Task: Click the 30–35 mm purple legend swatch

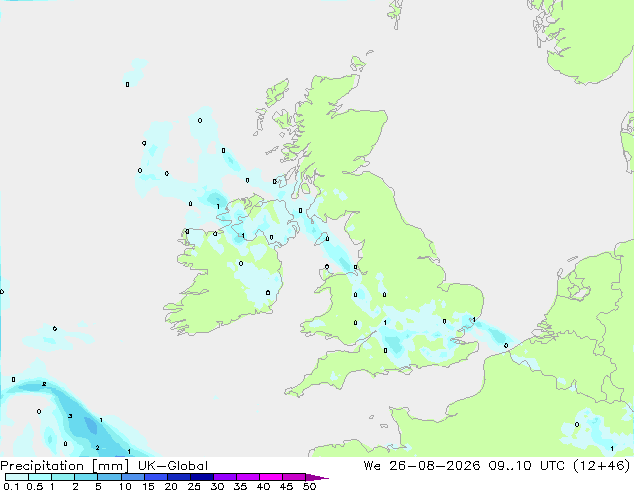Action: point(225,477)
